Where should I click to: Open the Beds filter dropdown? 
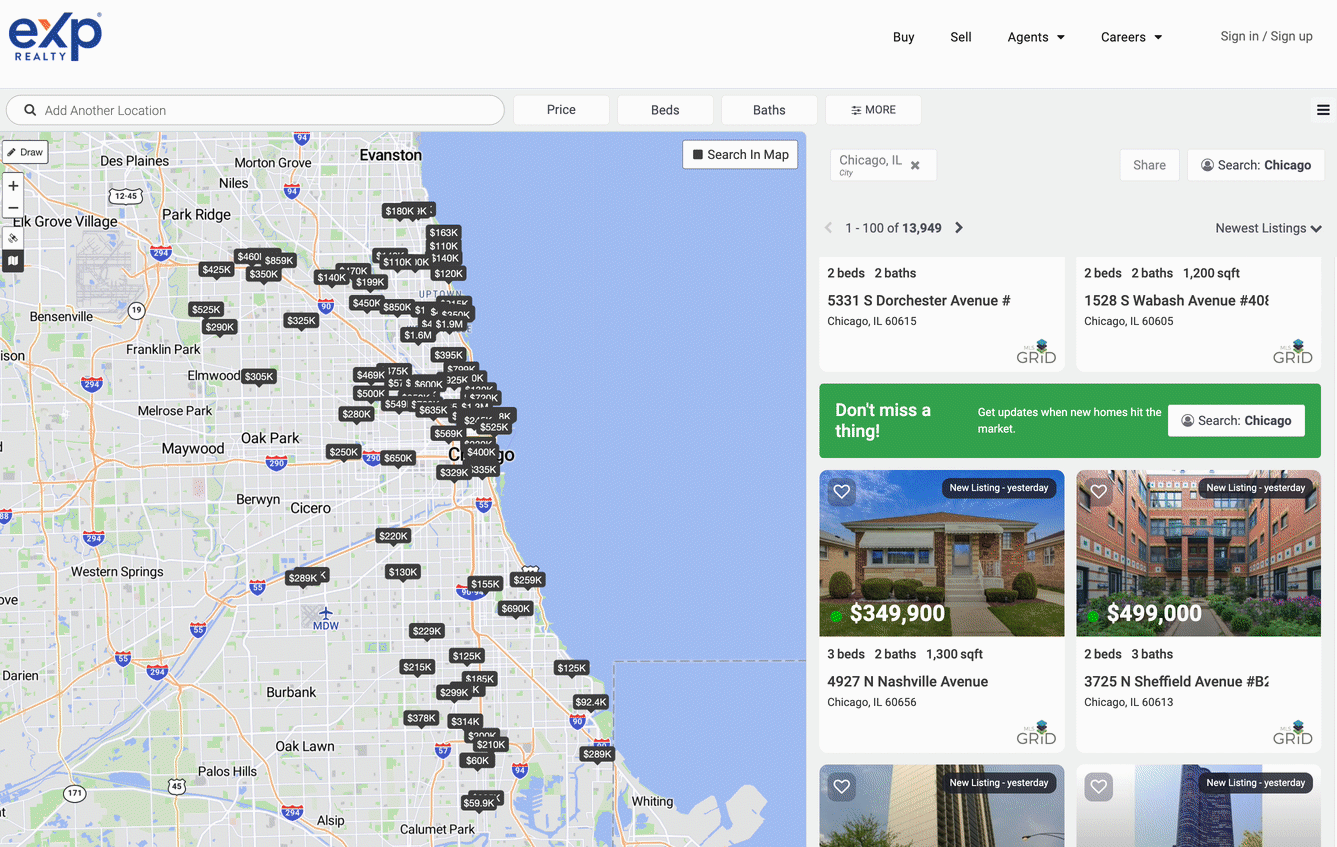pos(665,110)
